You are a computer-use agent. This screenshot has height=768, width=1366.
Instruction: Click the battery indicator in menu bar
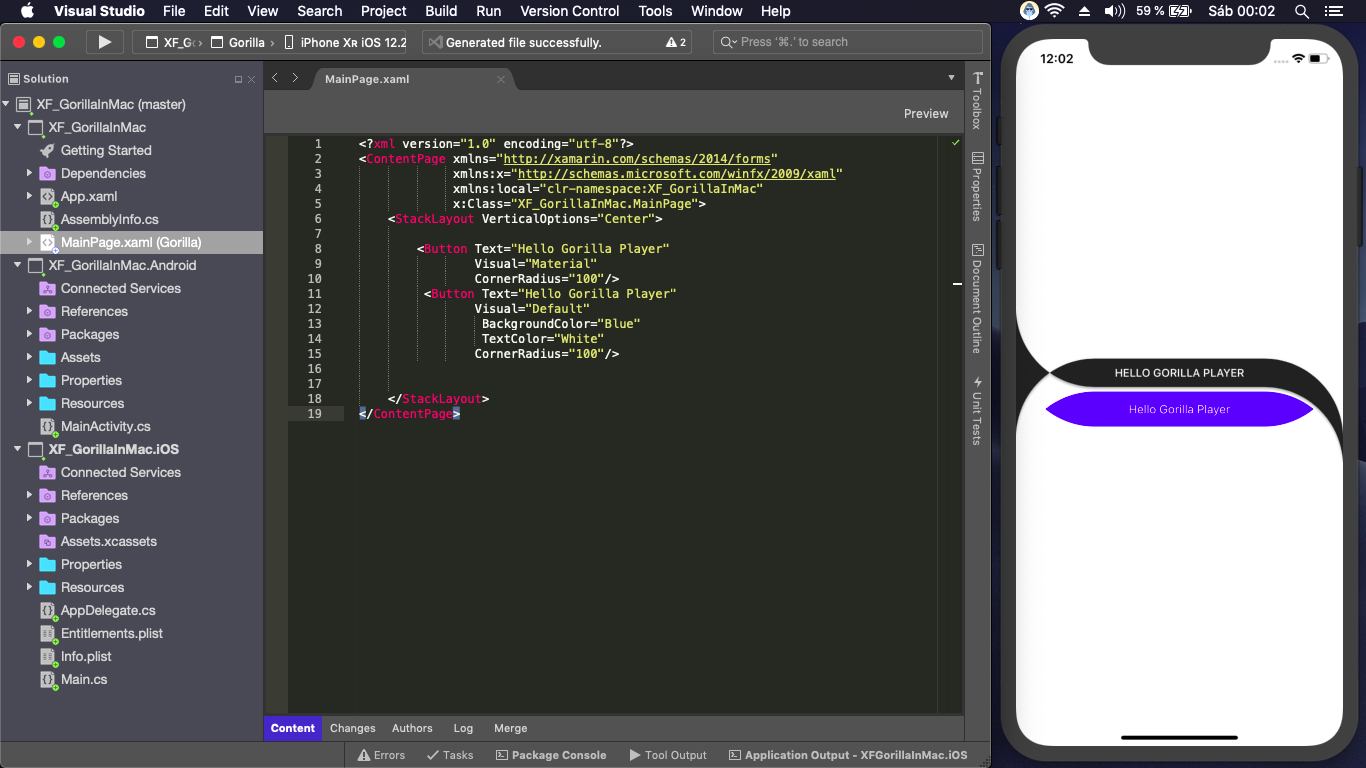1179,11
